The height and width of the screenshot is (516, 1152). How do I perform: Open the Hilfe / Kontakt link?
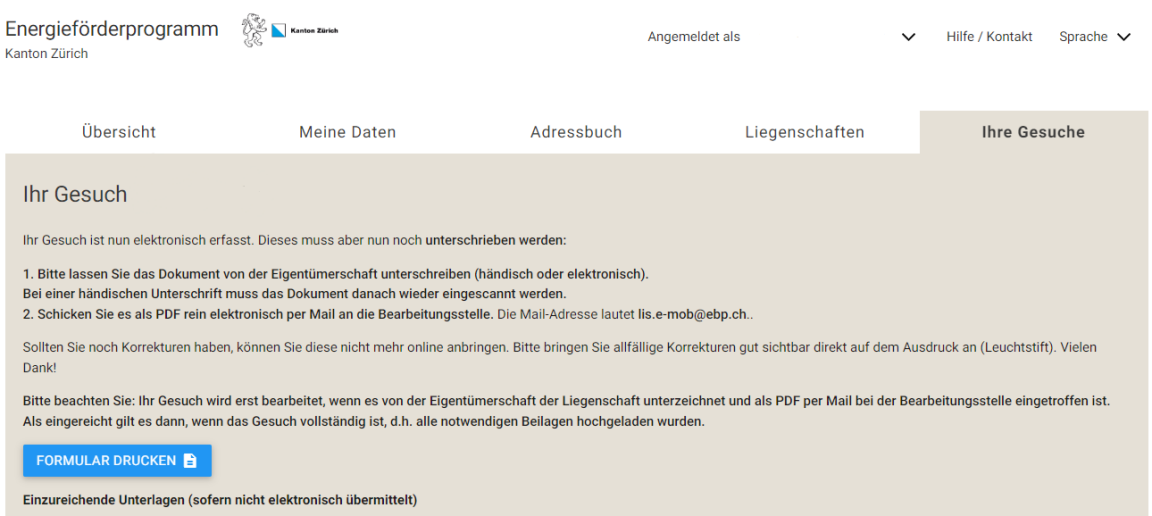989,37
